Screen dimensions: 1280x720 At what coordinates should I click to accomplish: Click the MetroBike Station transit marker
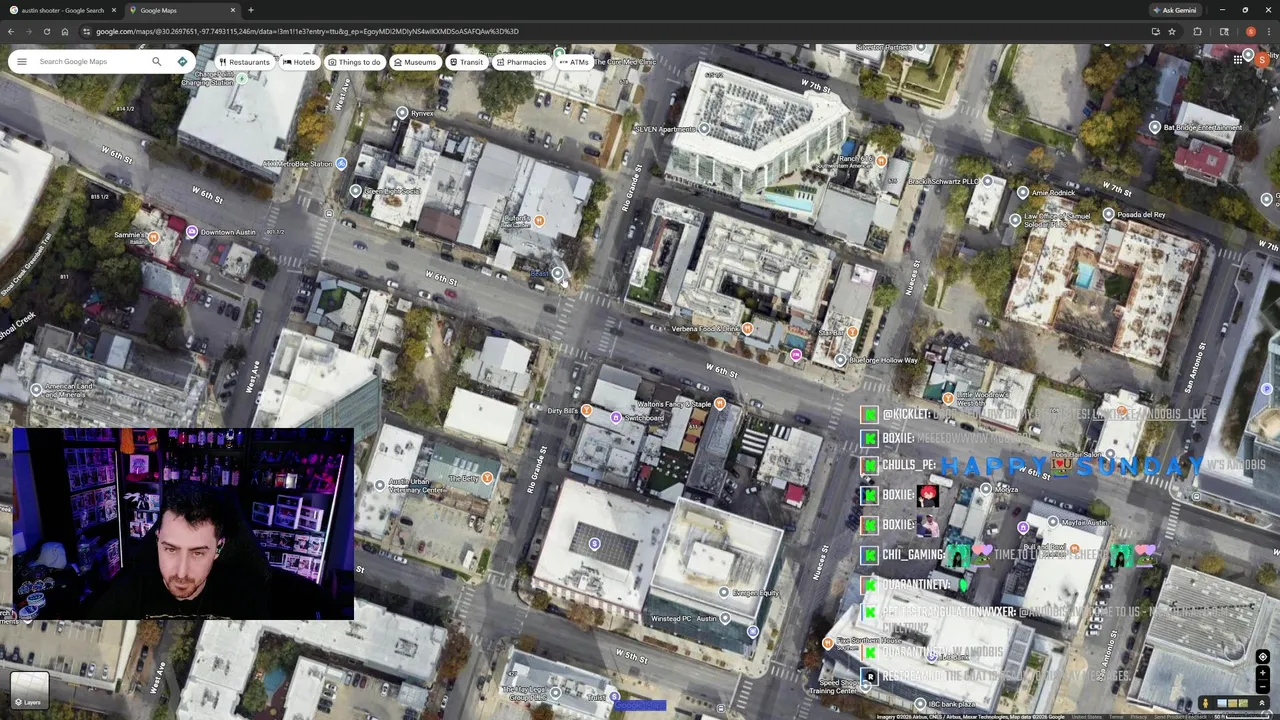[341, 163]
